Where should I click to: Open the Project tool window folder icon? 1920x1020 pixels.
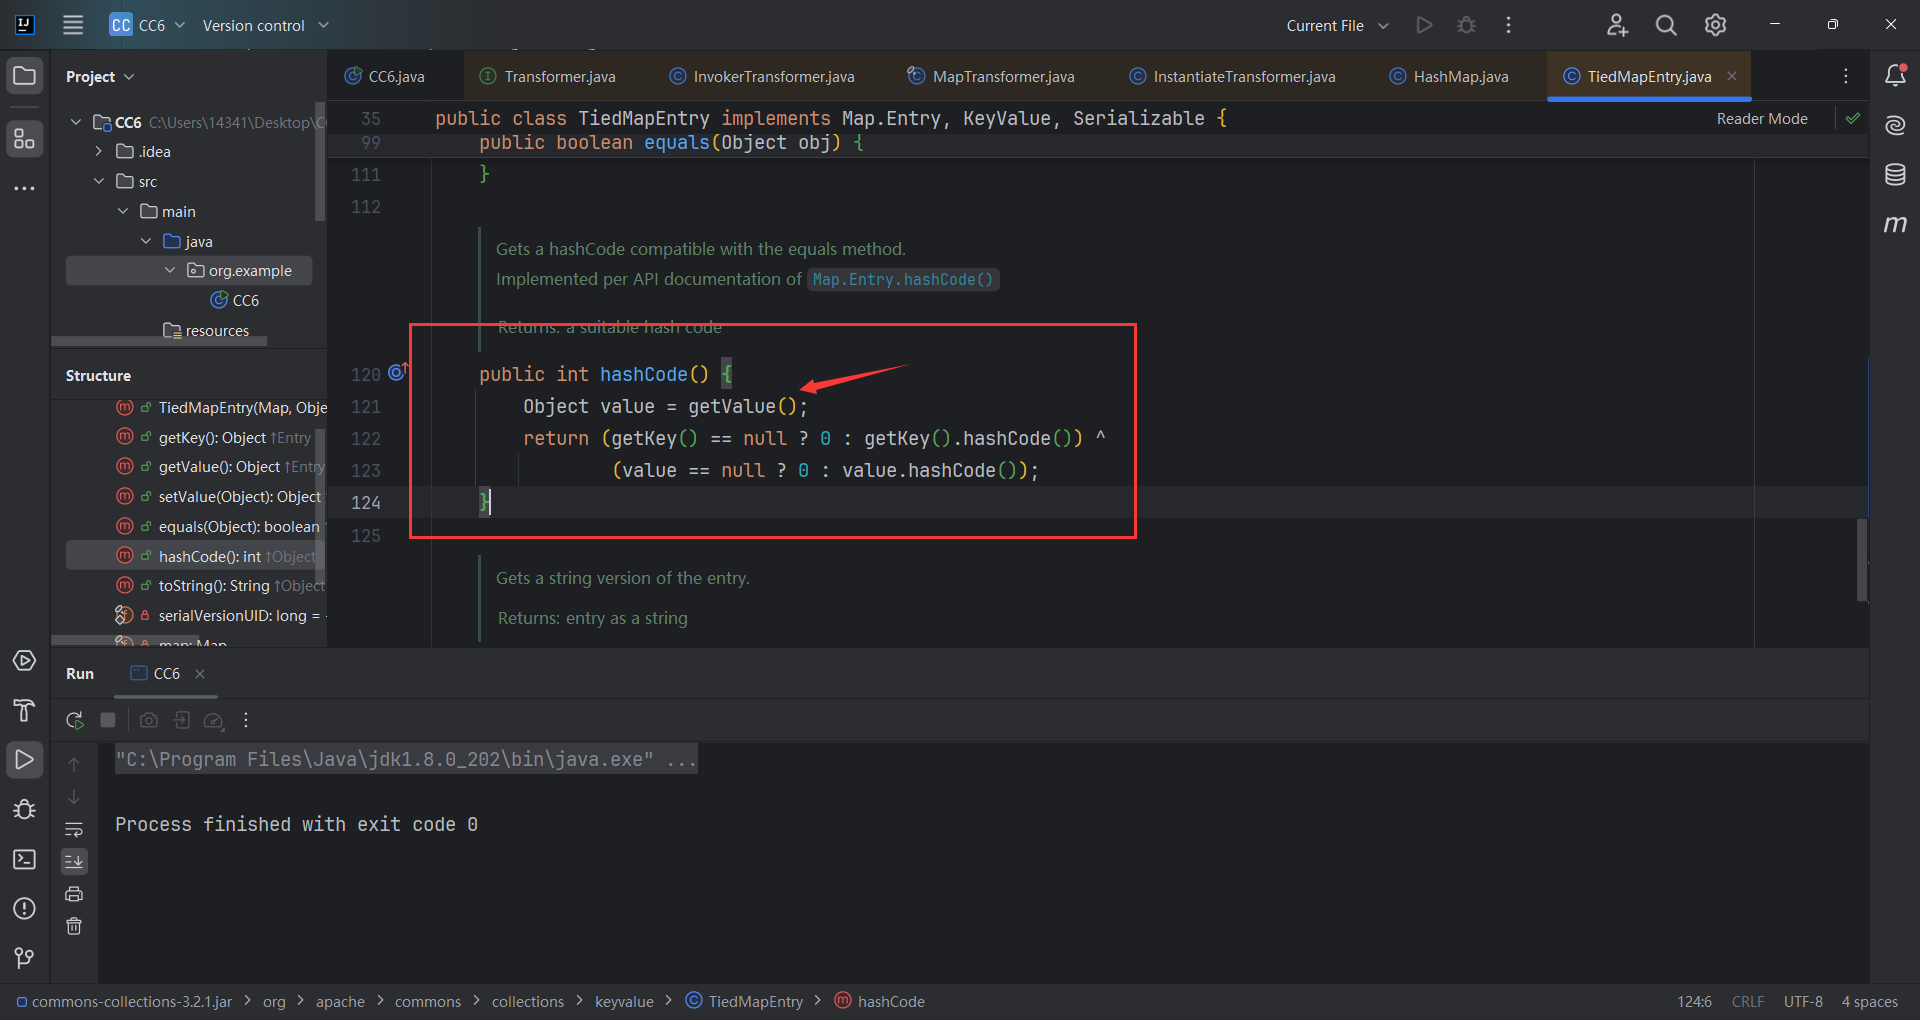25,76
